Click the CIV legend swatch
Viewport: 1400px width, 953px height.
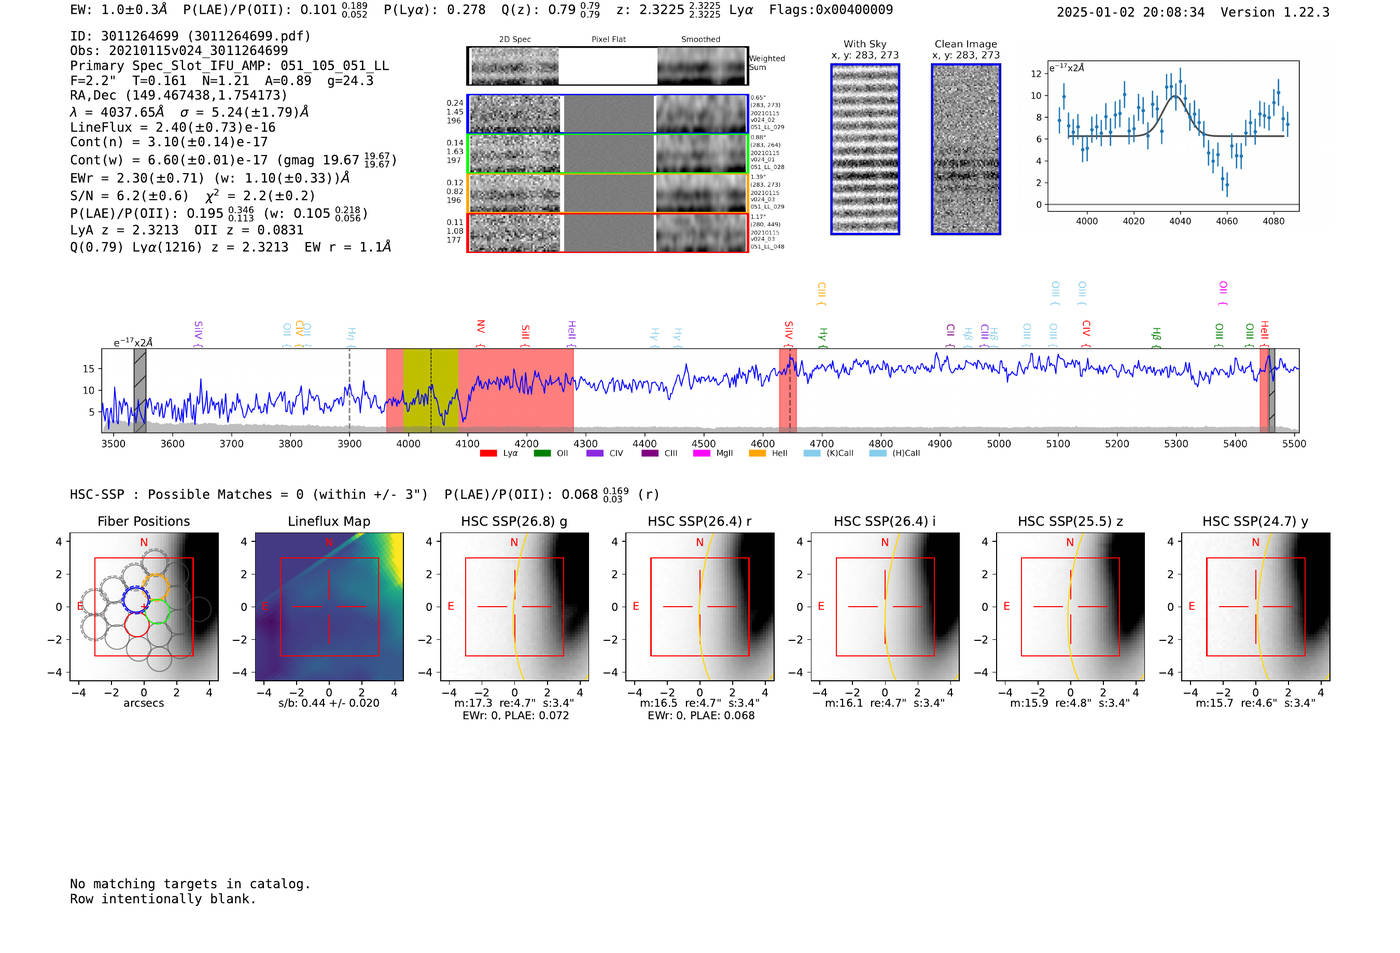595,454
